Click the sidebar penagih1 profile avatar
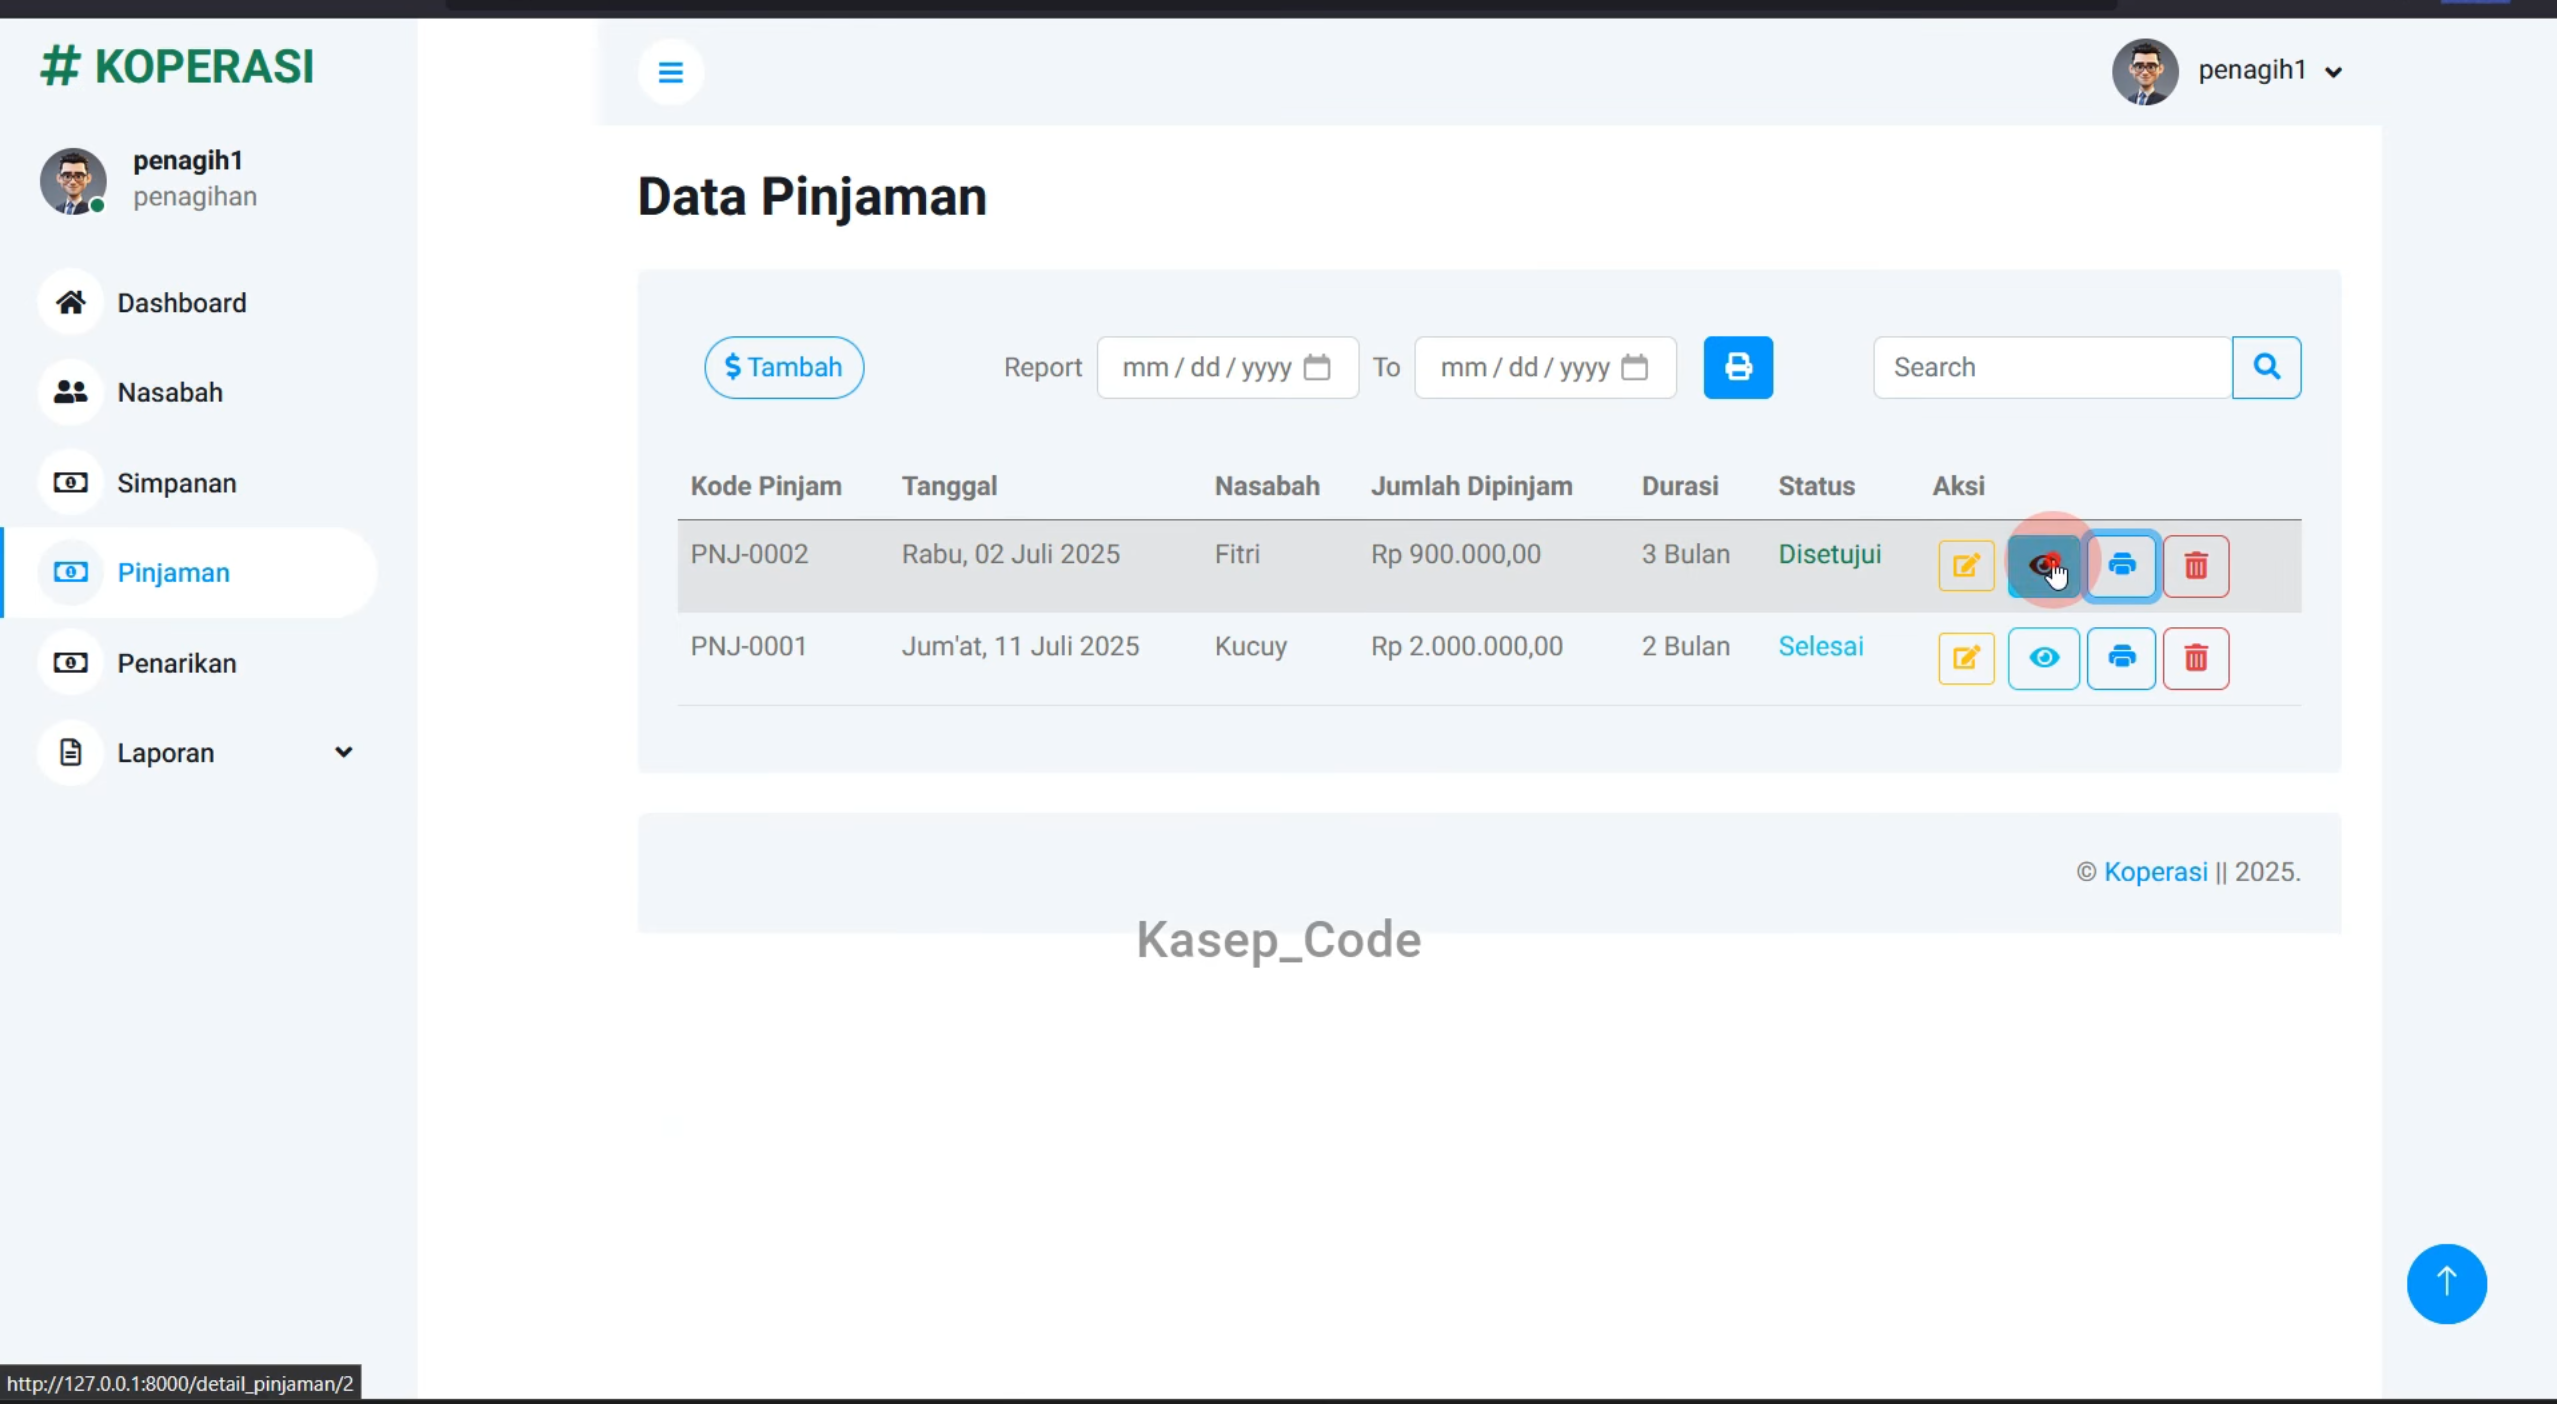Image resolution: width=2557 pixels, height=1404 pixels. 73,181
